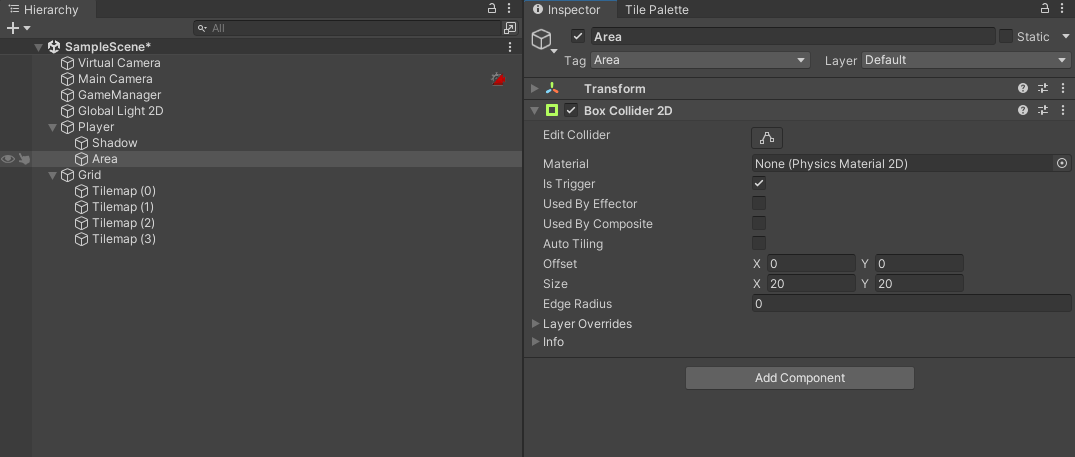Open Transform presets icon
This screenshot has width=1075, height=457.
click(x=1043, y=88)
